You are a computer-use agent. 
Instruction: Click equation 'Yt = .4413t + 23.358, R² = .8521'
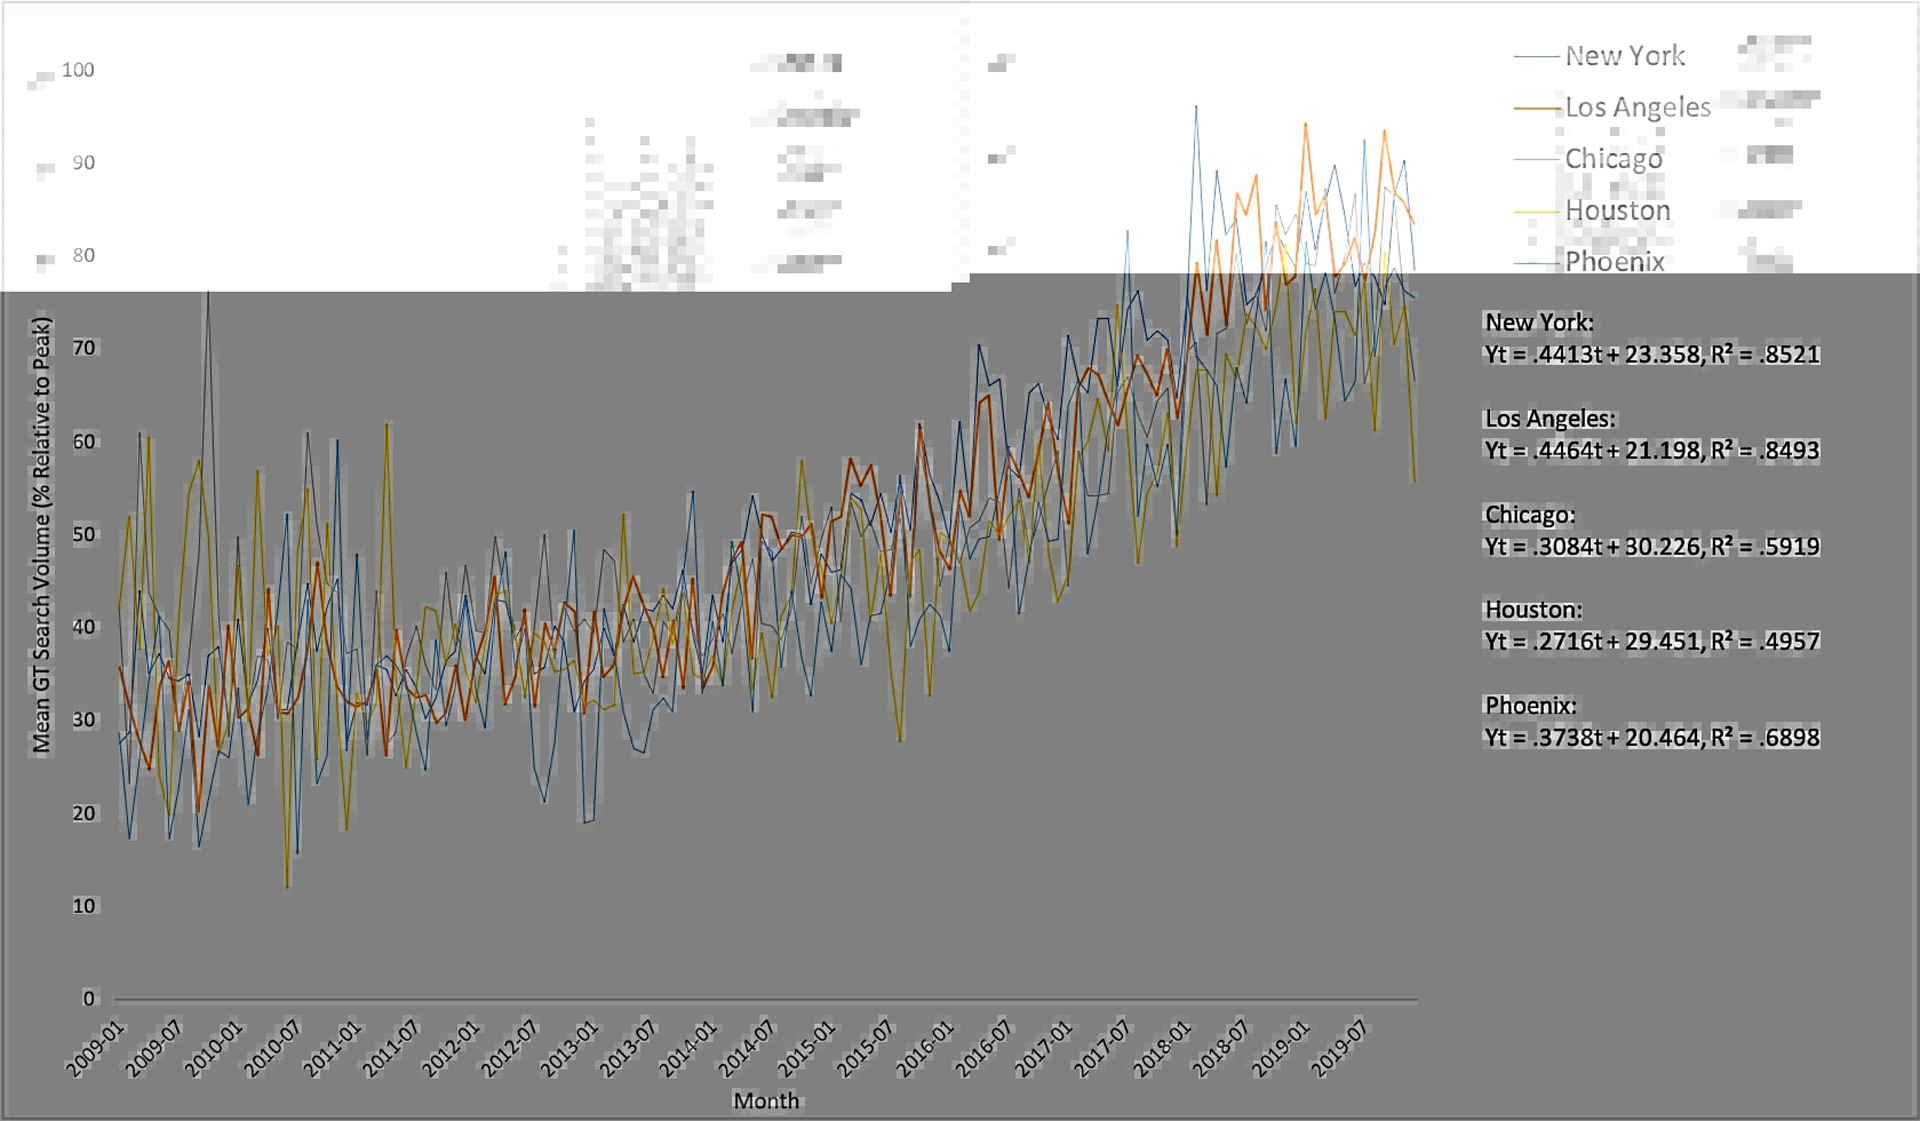point(1652,354)
